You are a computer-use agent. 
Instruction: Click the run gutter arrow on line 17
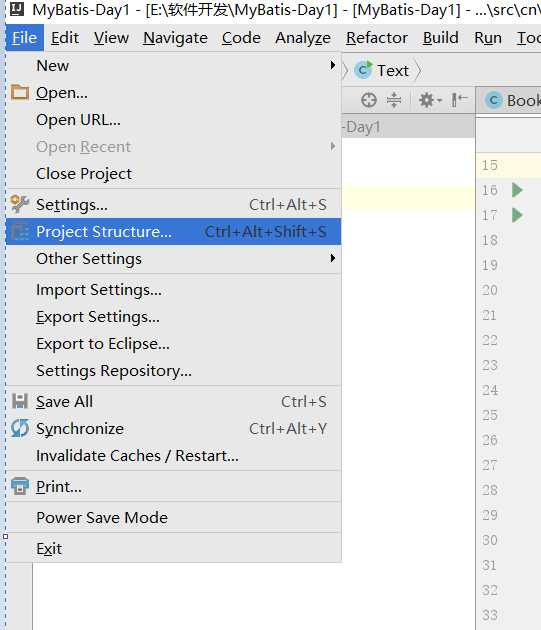[x=517, y=215]
